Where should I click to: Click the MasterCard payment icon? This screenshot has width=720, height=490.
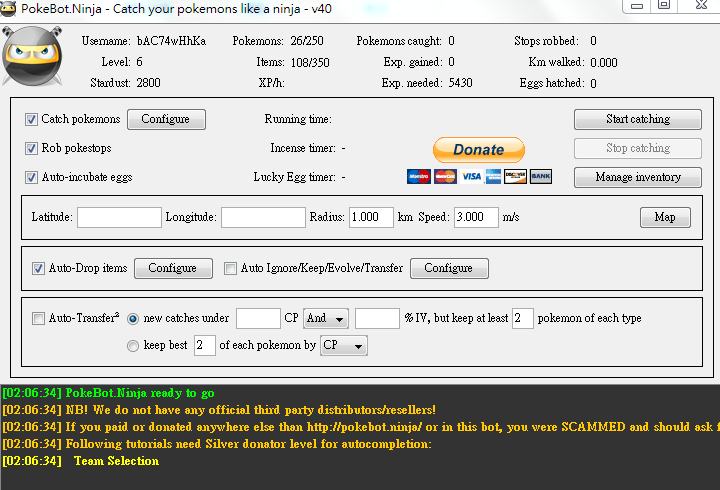coord(445,177)
